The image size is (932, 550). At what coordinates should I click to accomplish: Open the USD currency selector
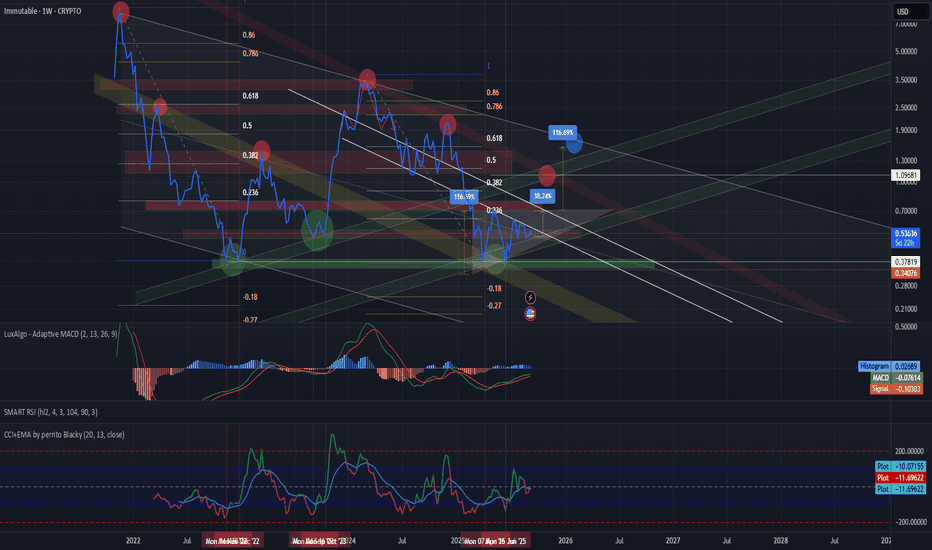[901, 12]
